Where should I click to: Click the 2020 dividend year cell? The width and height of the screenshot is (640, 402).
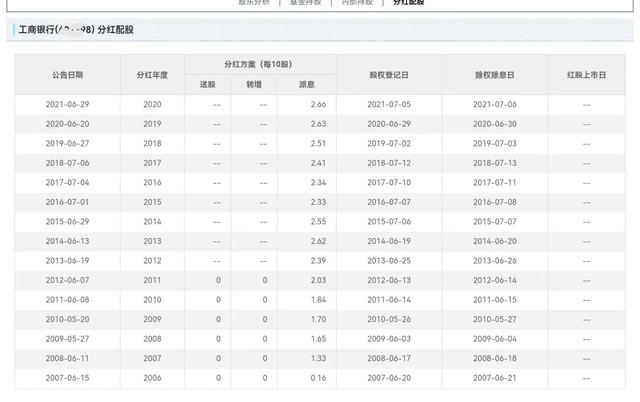[152, 104]
